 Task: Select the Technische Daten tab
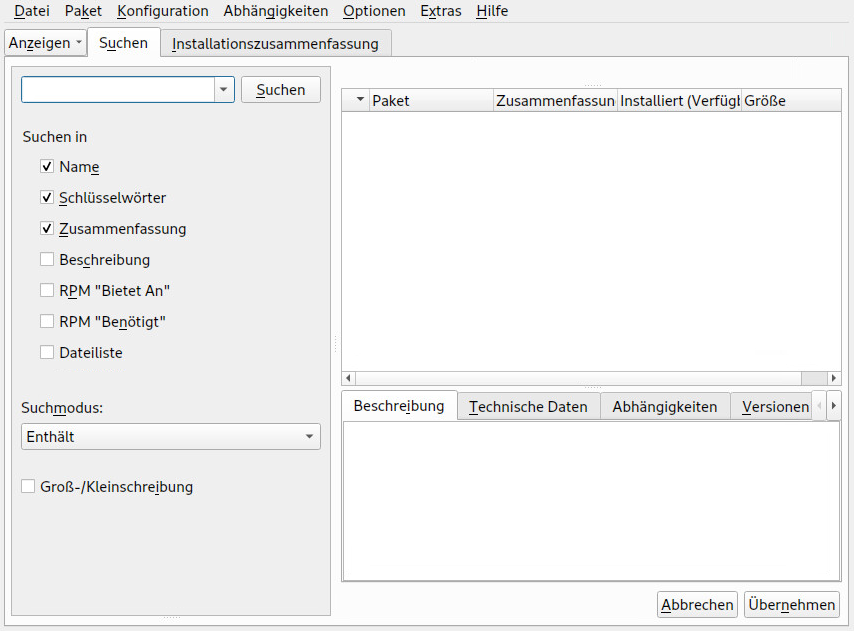[x=528, y=407]
